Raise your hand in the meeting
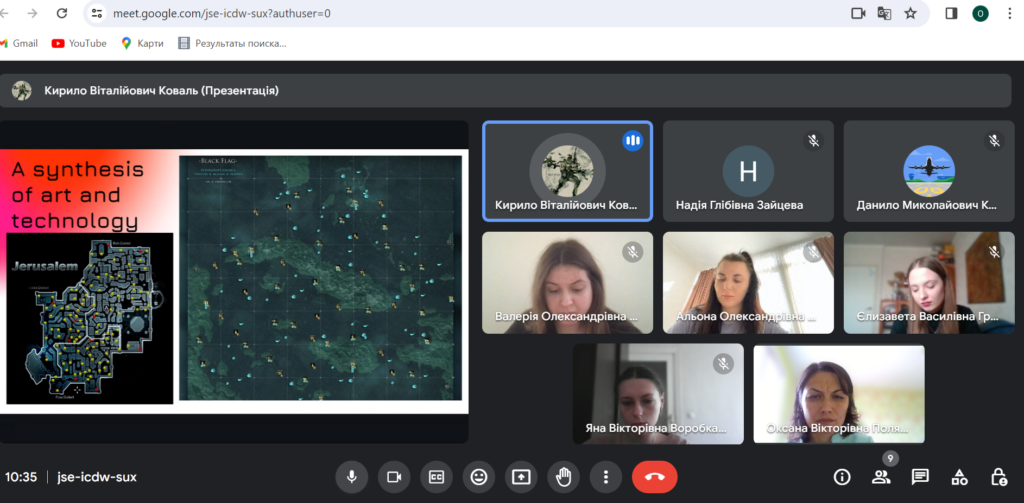The height and width of the screenshot is (503, 1024). (x=564, y=476)
